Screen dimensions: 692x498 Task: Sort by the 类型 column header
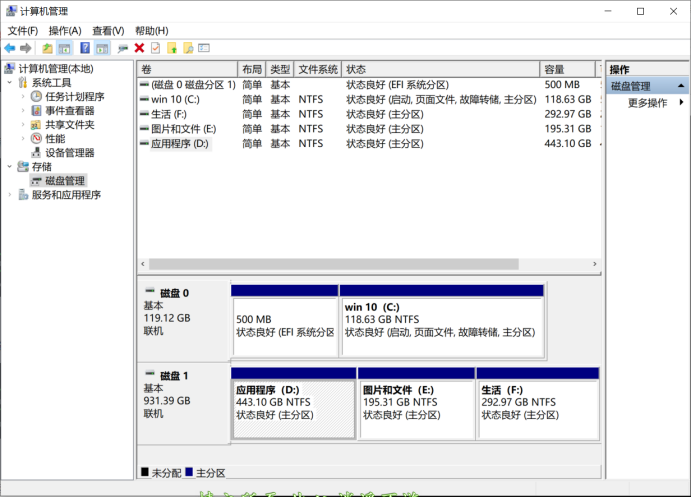[280, 69]
